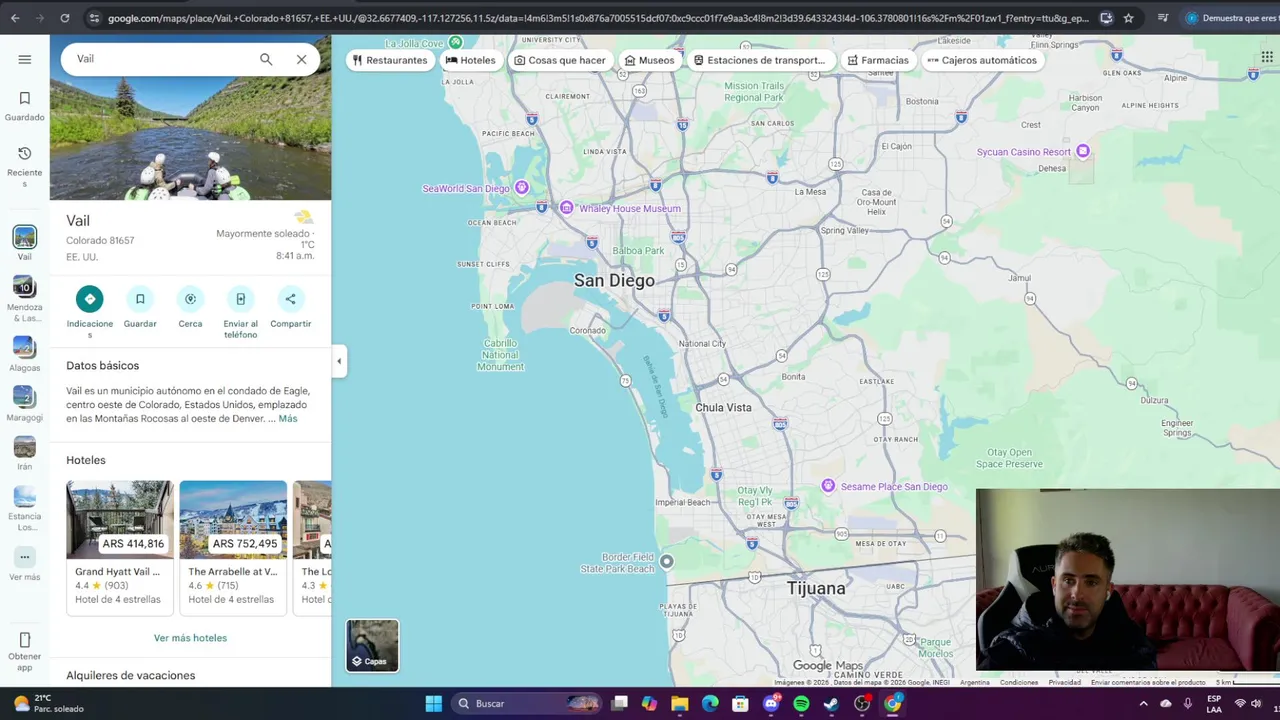Open Maragogi recent item in sidebar
The width and height of the screenshot is (1280, 720).
[x=24, y=404]
